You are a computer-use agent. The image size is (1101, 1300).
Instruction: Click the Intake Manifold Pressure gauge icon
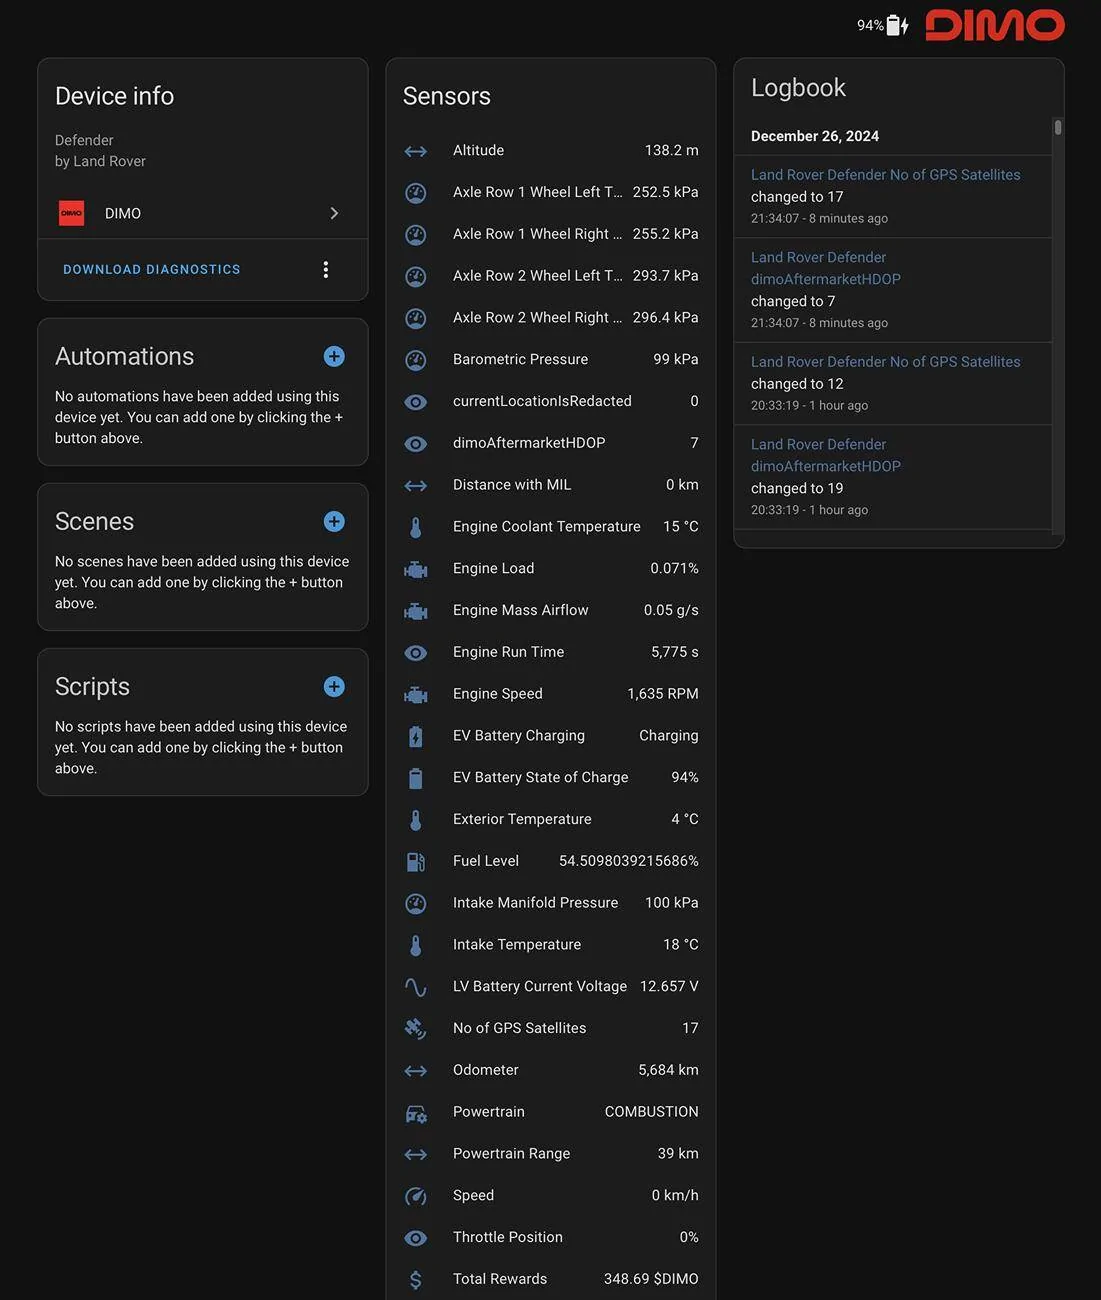pos(416,904)
